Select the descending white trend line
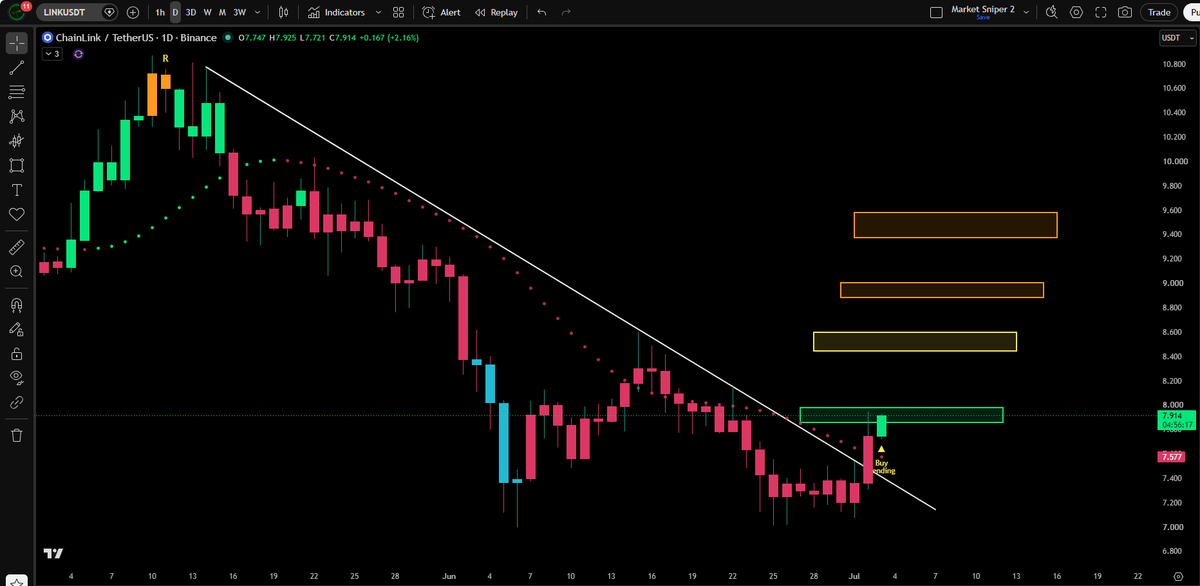Screen dimensions: 1200x586 pyautogui.click(x=570, y=288)
